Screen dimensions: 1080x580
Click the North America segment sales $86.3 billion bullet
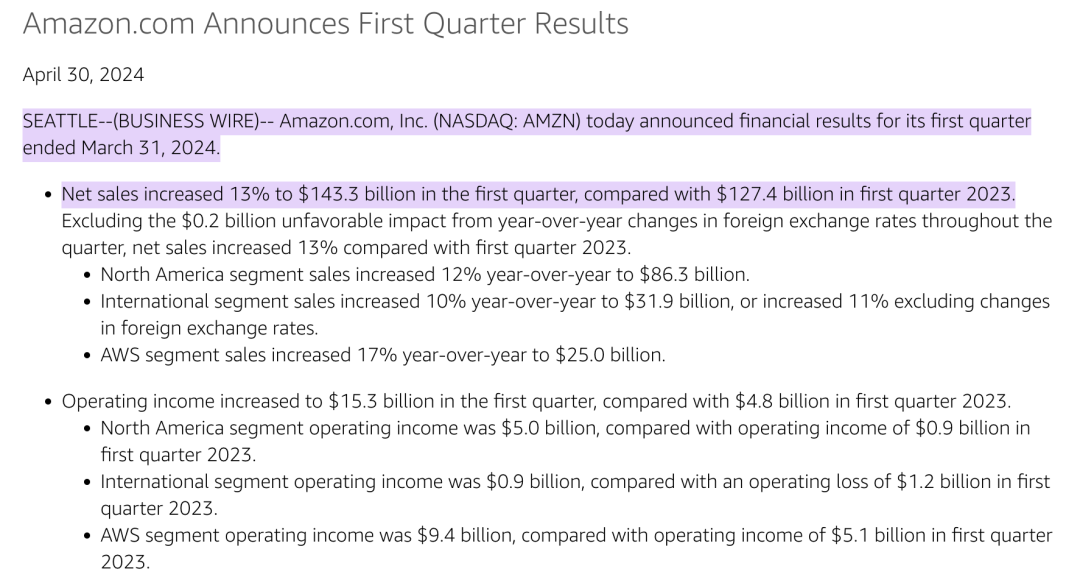424,275
